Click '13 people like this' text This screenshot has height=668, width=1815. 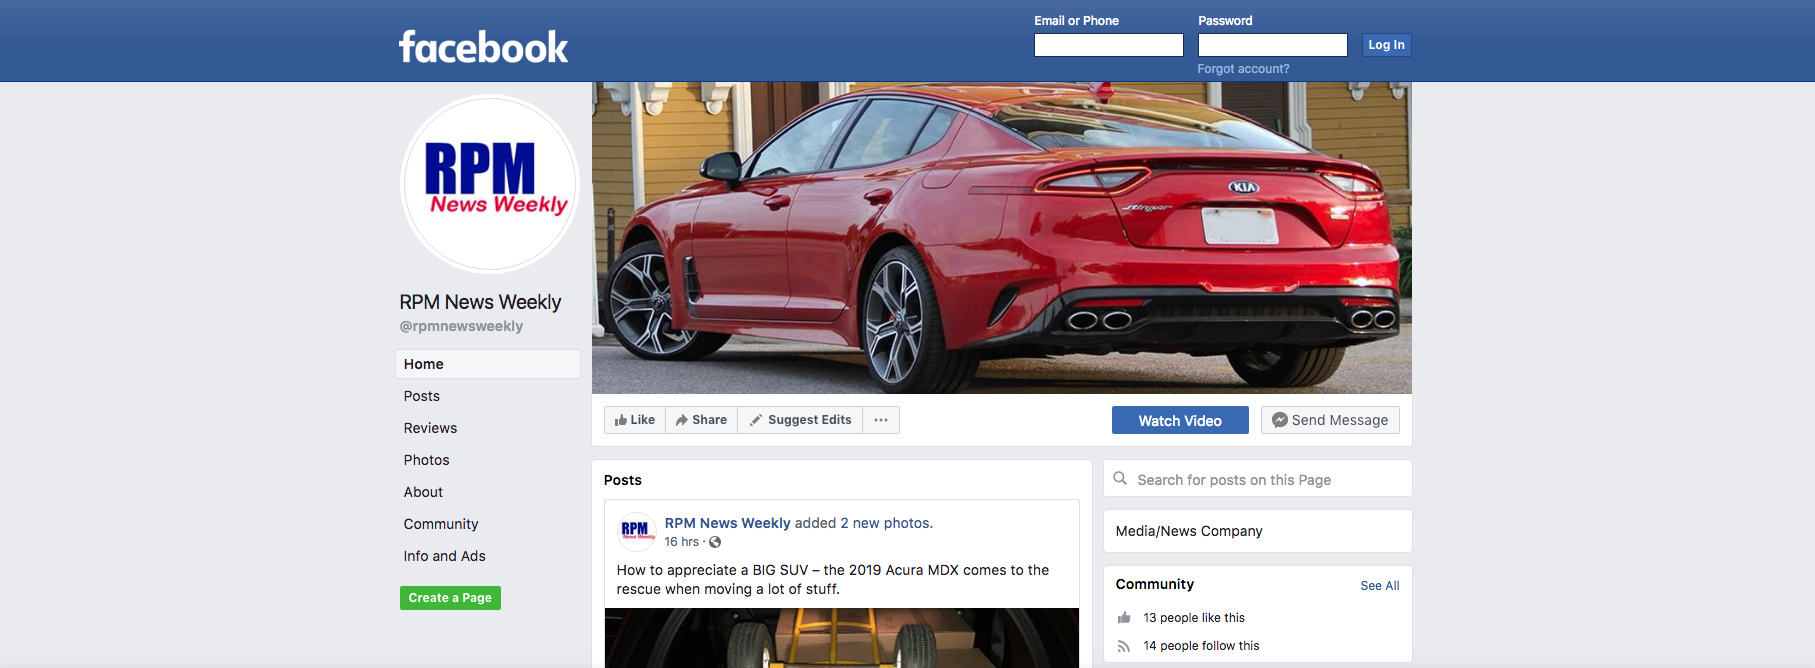(x=1194, y=618)
